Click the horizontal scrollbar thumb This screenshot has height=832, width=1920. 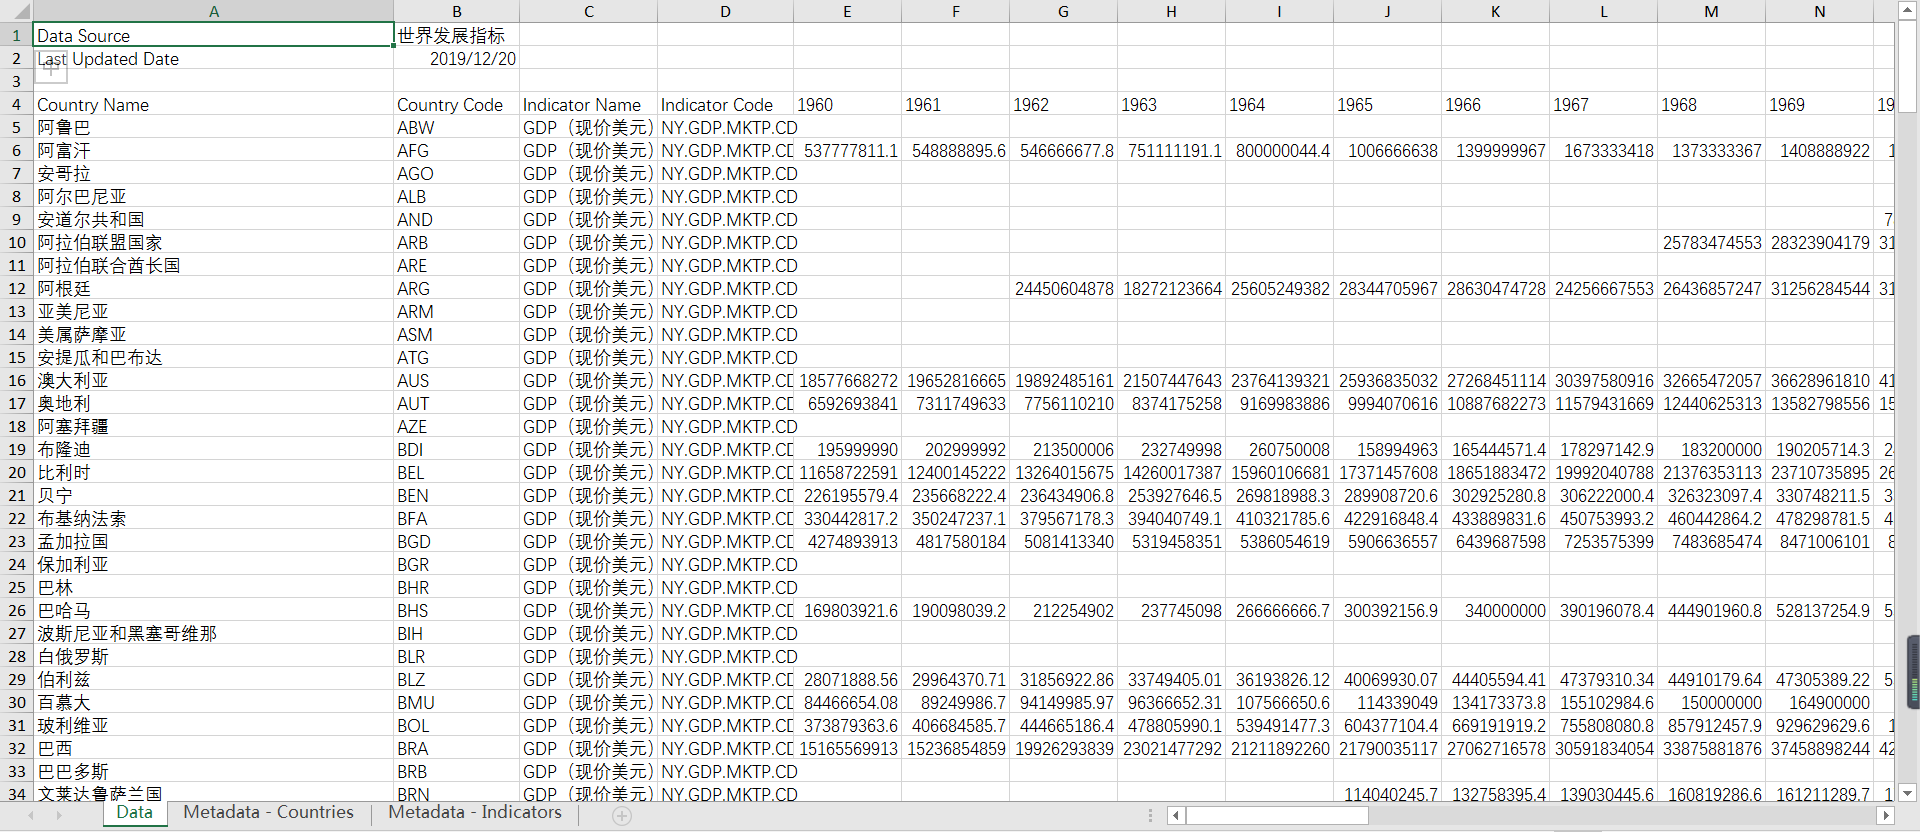point(1277,816)
